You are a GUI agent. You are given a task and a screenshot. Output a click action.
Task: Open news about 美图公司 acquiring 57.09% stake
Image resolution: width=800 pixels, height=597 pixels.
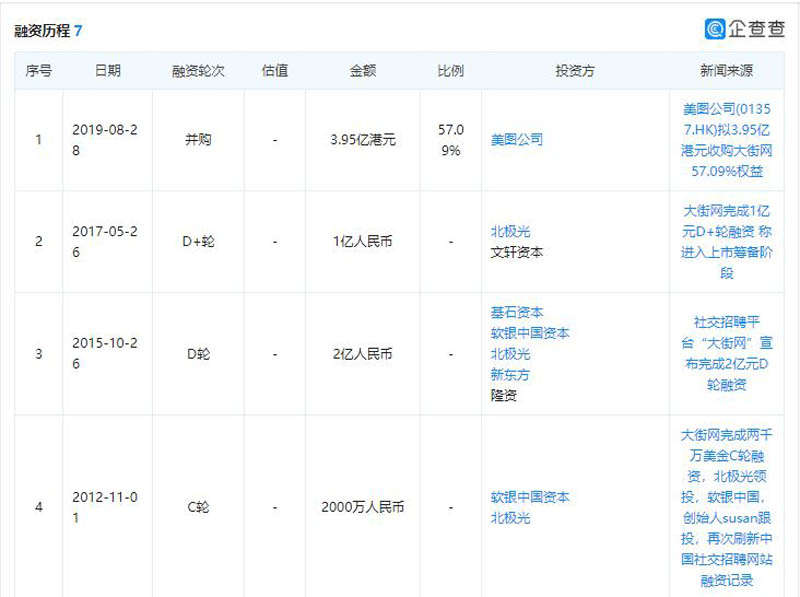pos(727,139)
